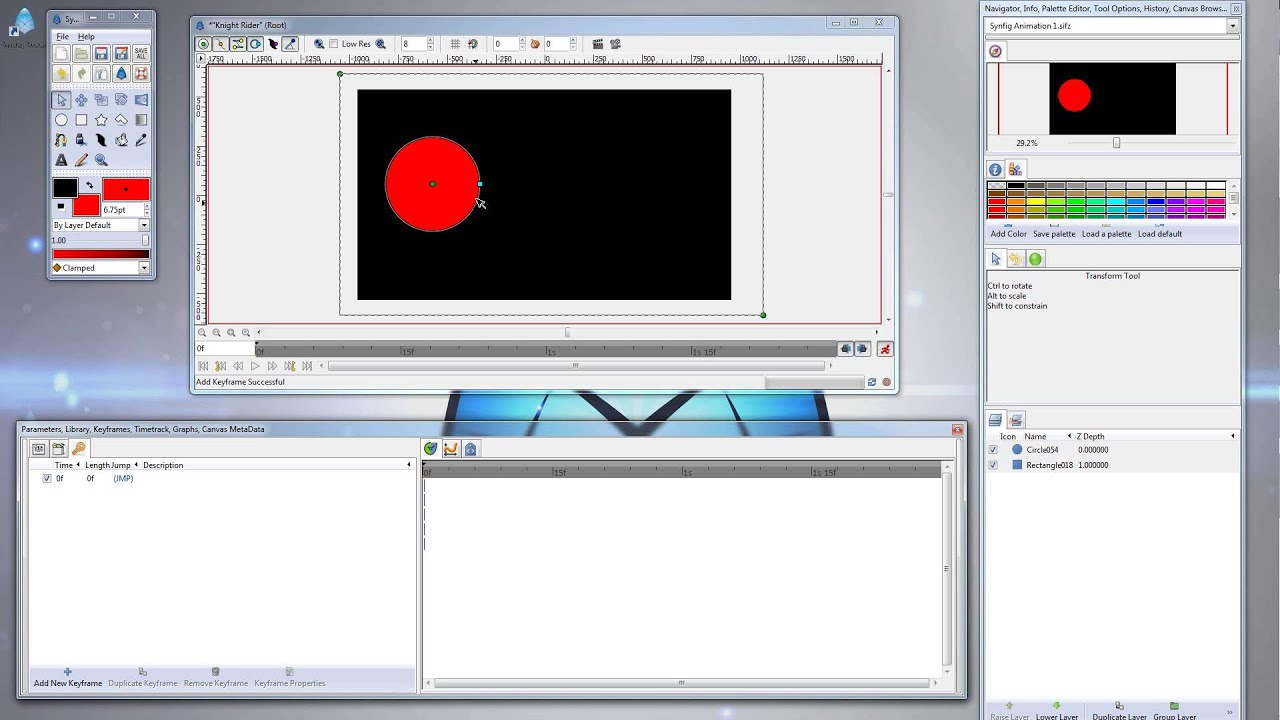
Task: Jump to next keyframe button
Action: 289,366
